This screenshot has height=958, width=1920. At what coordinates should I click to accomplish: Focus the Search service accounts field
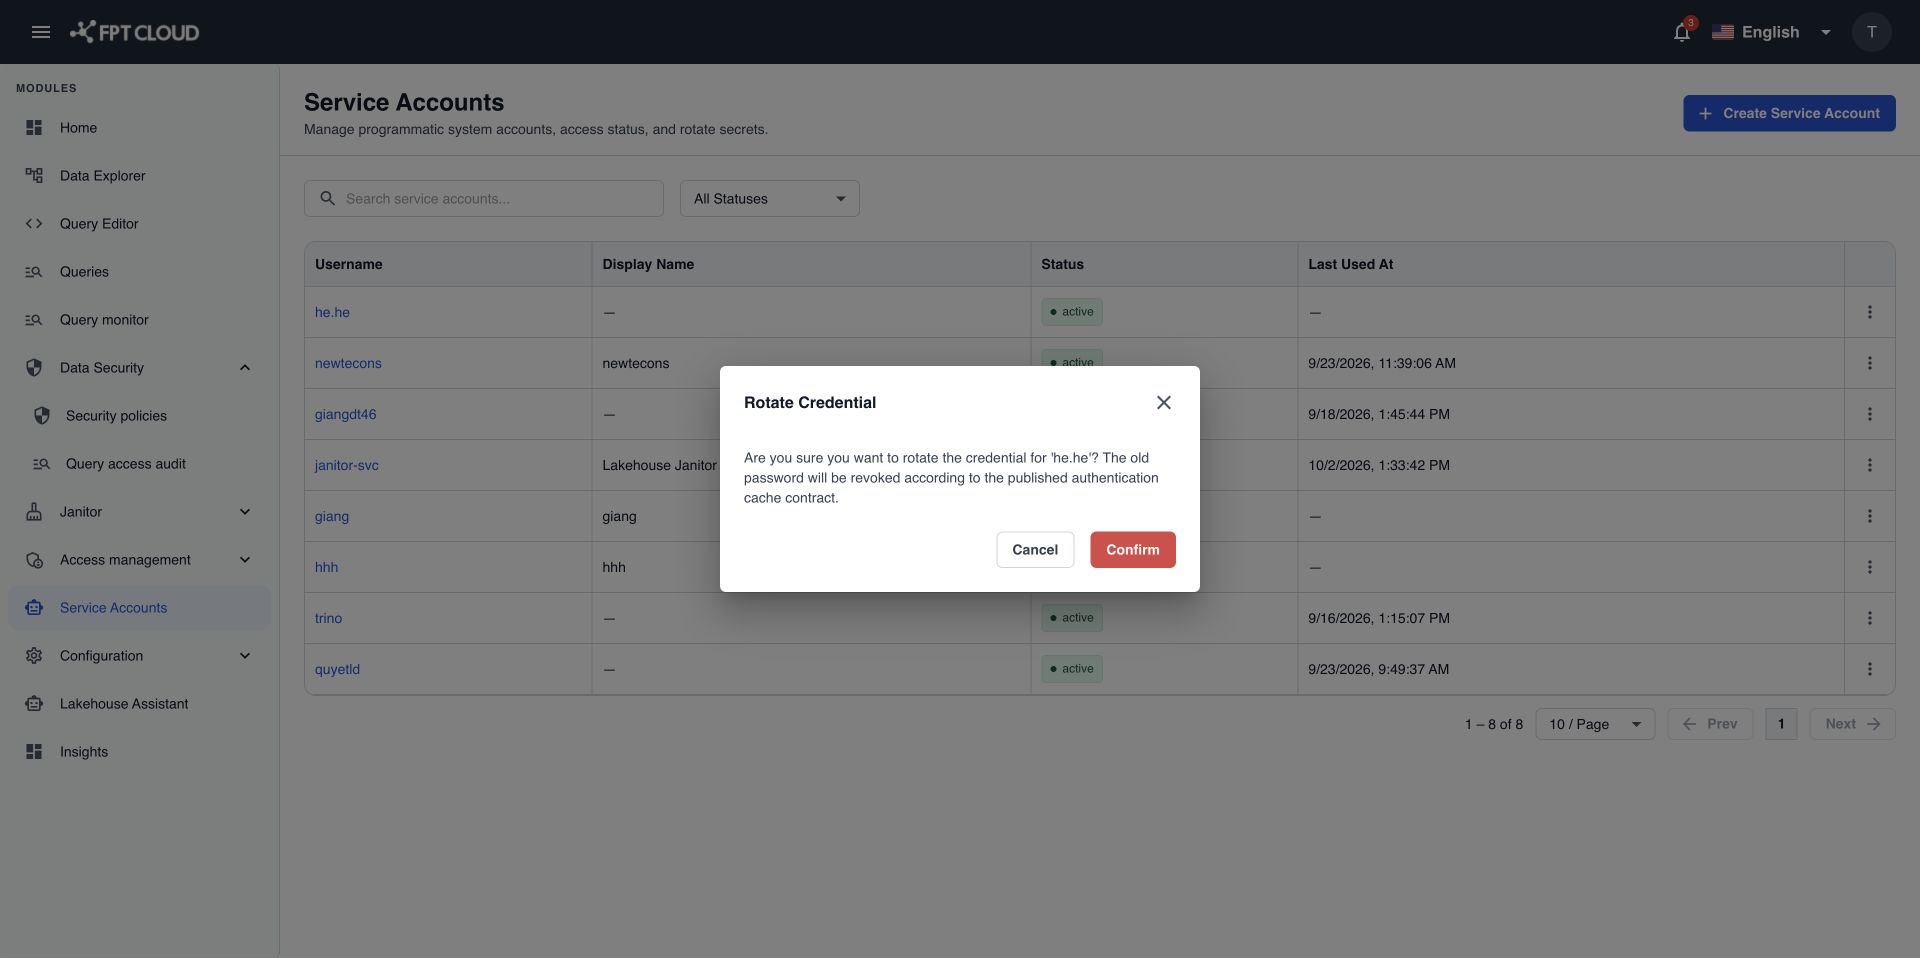pos(483,199)
